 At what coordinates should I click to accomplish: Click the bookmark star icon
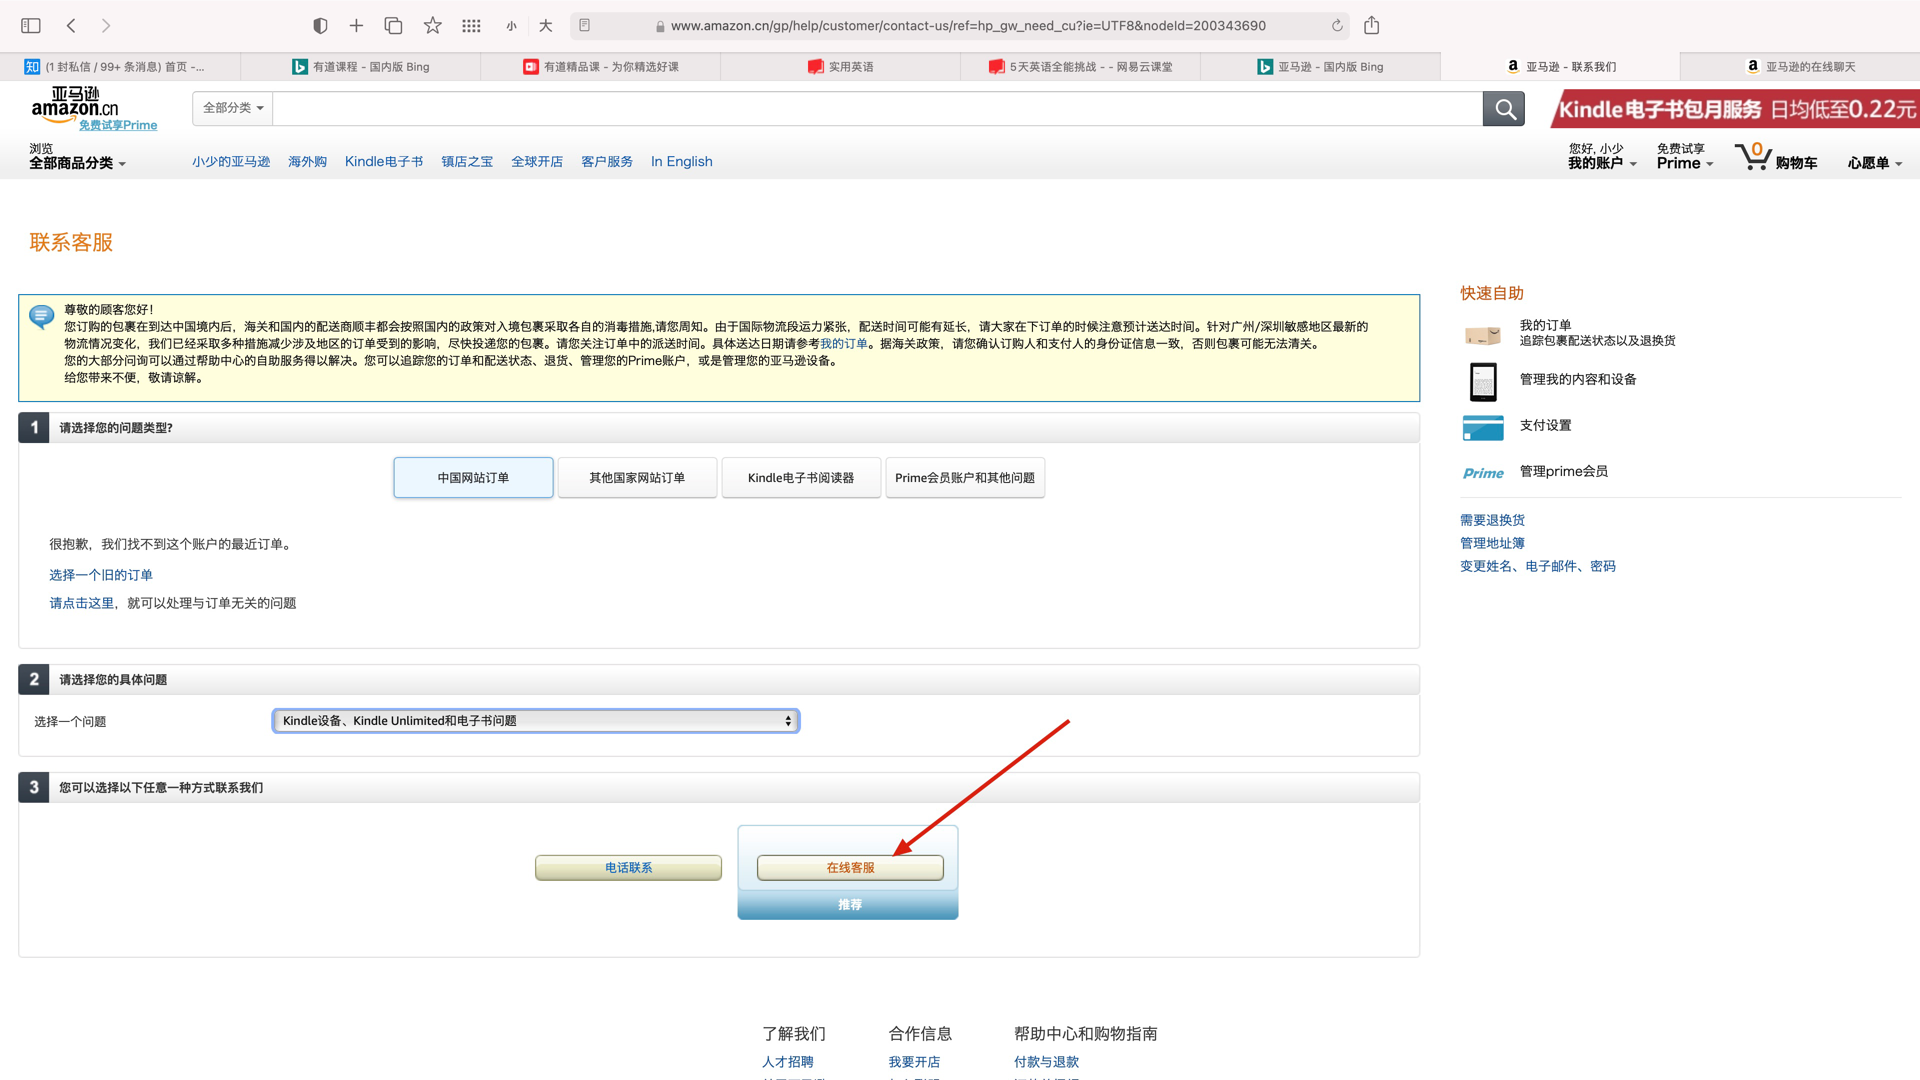coord(432,26)
